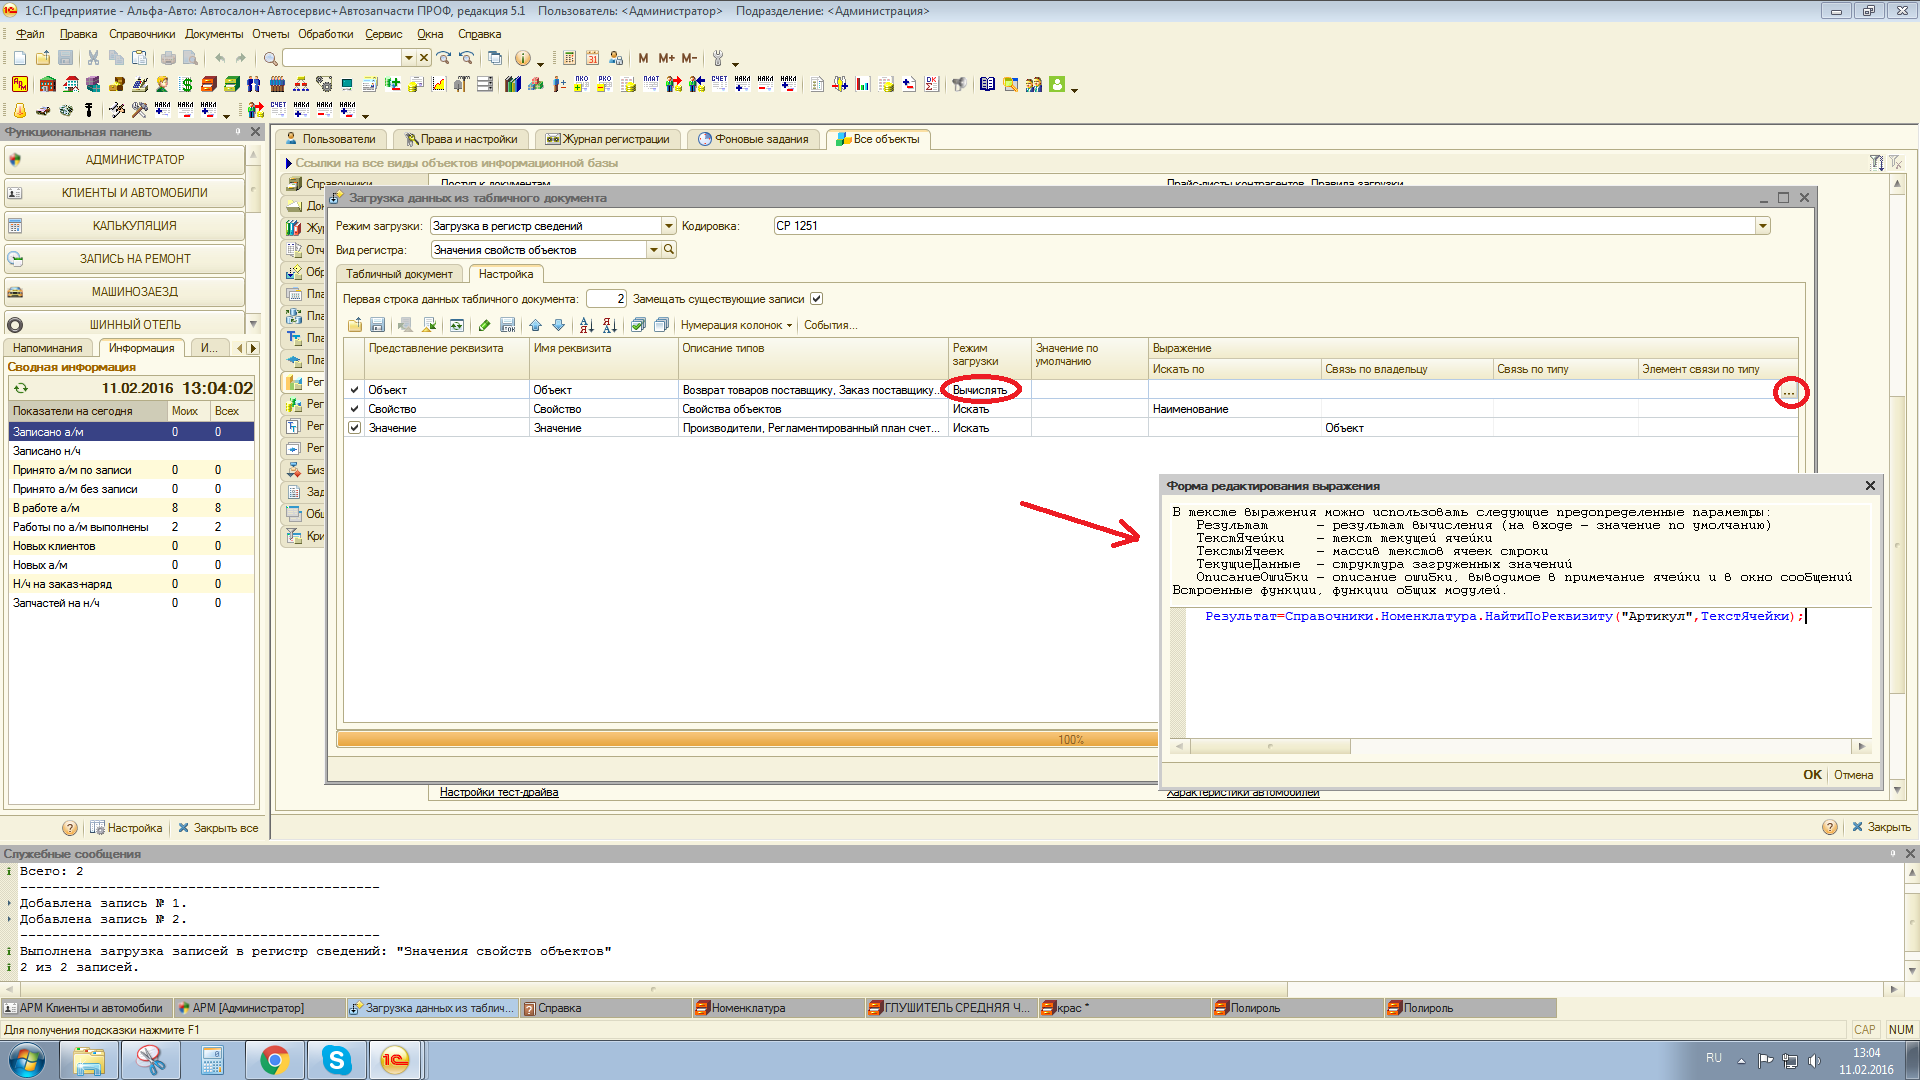Open the calendar icon in the main toolbar
The height and width of the screenshot is (1080, 1920).
pos(592,58)
